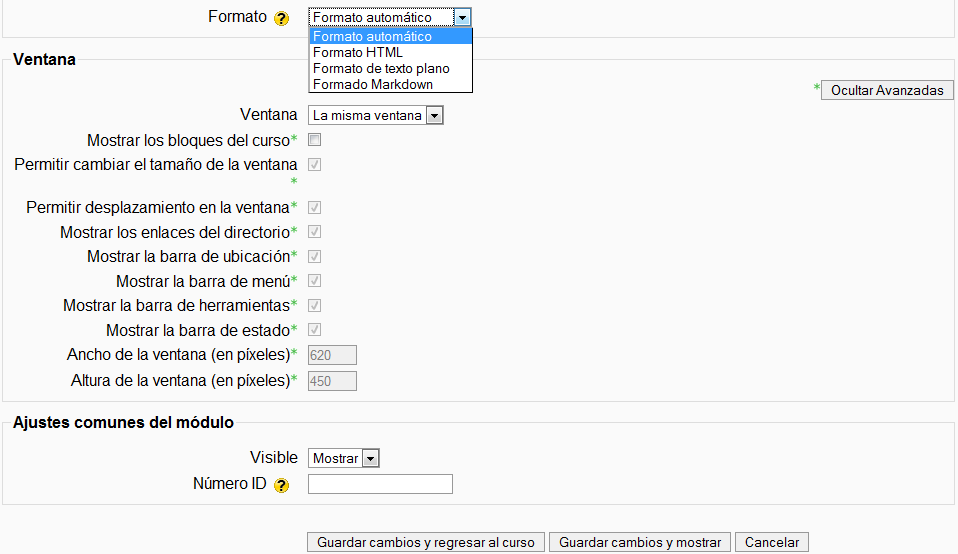Toggle Permitir cambiar el tamaño de la ventana
This screenshot has width=958, height=554.
[x=314, y=164]
